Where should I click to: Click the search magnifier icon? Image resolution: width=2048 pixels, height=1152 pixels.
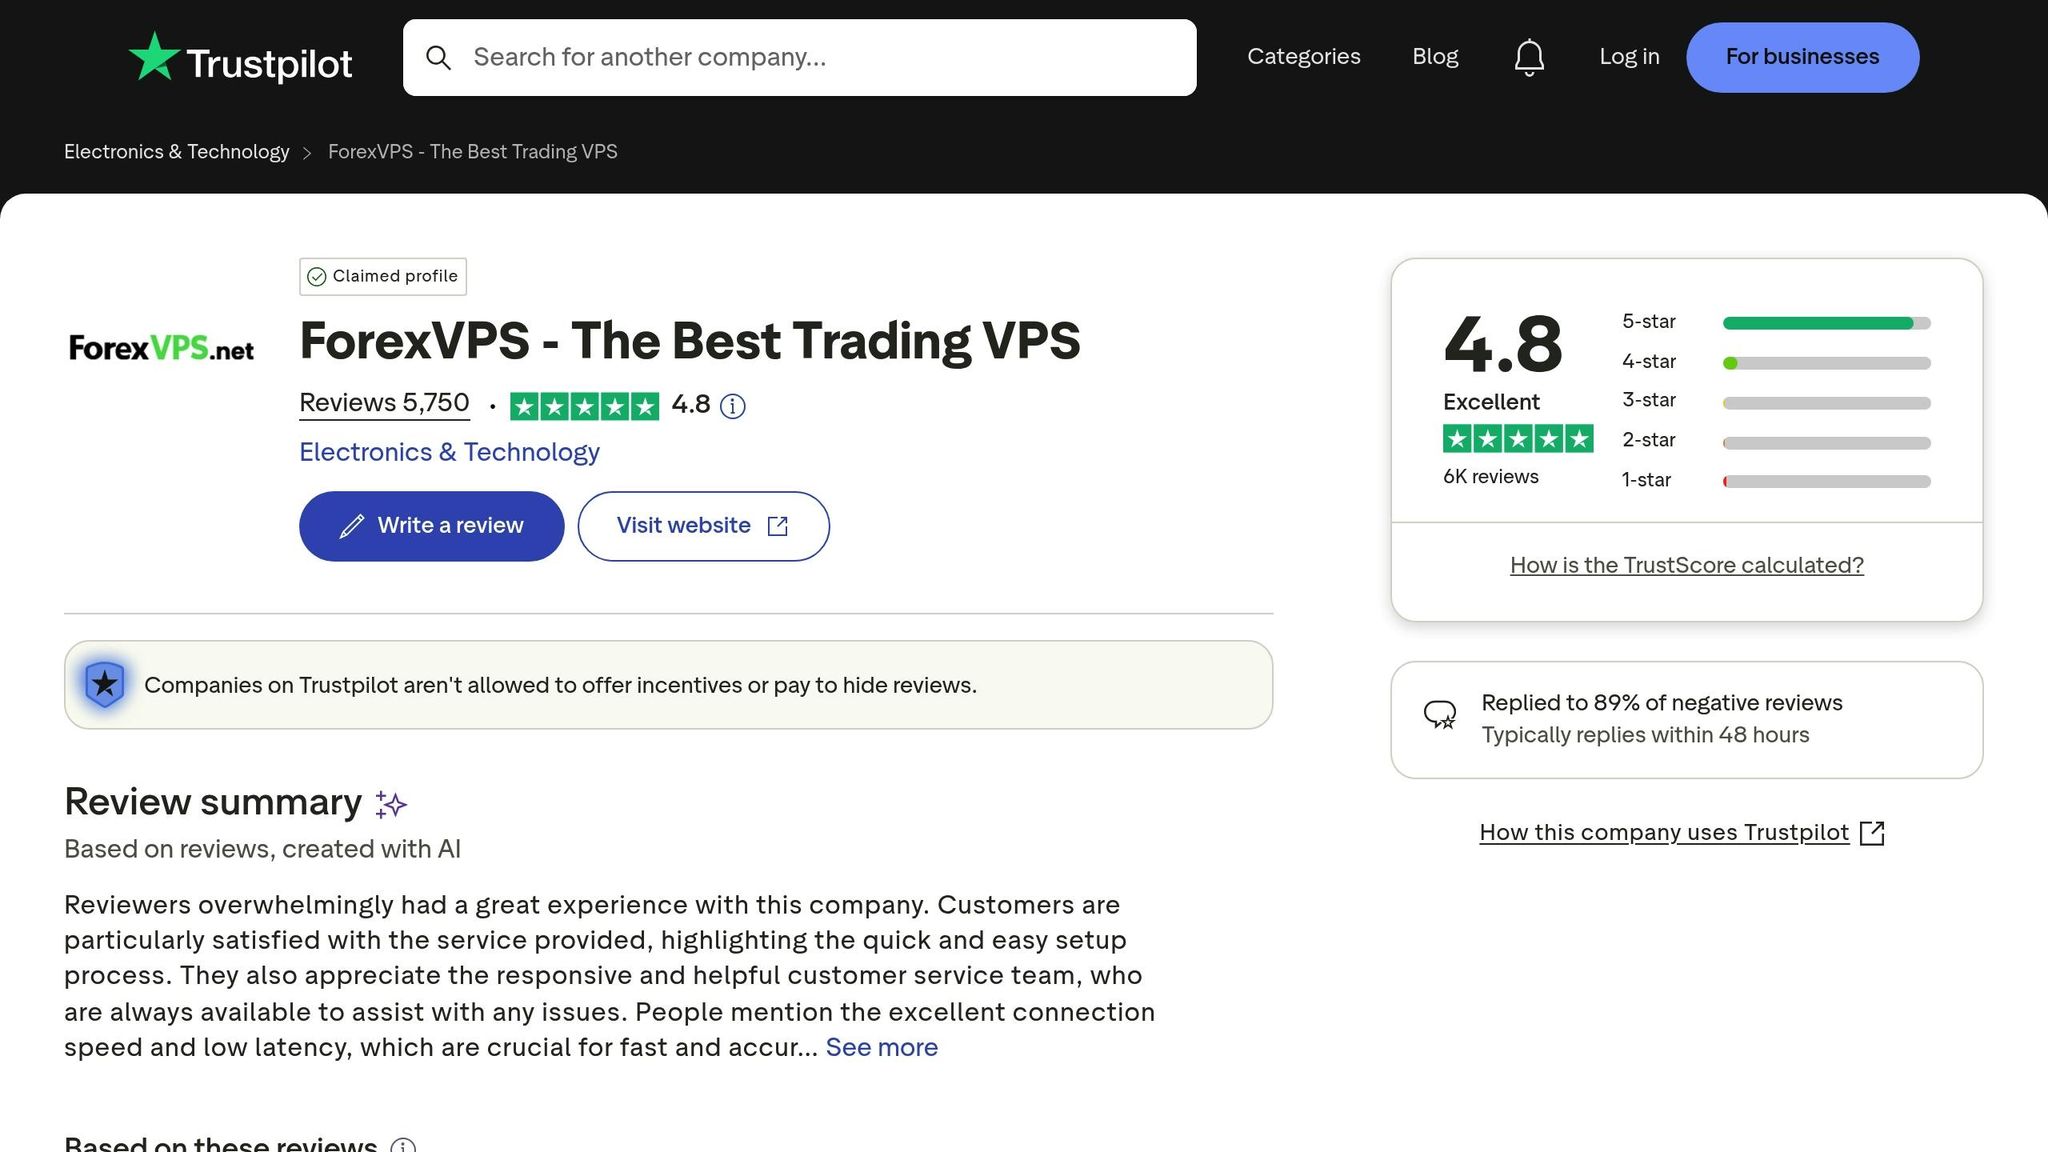(438, 57)
